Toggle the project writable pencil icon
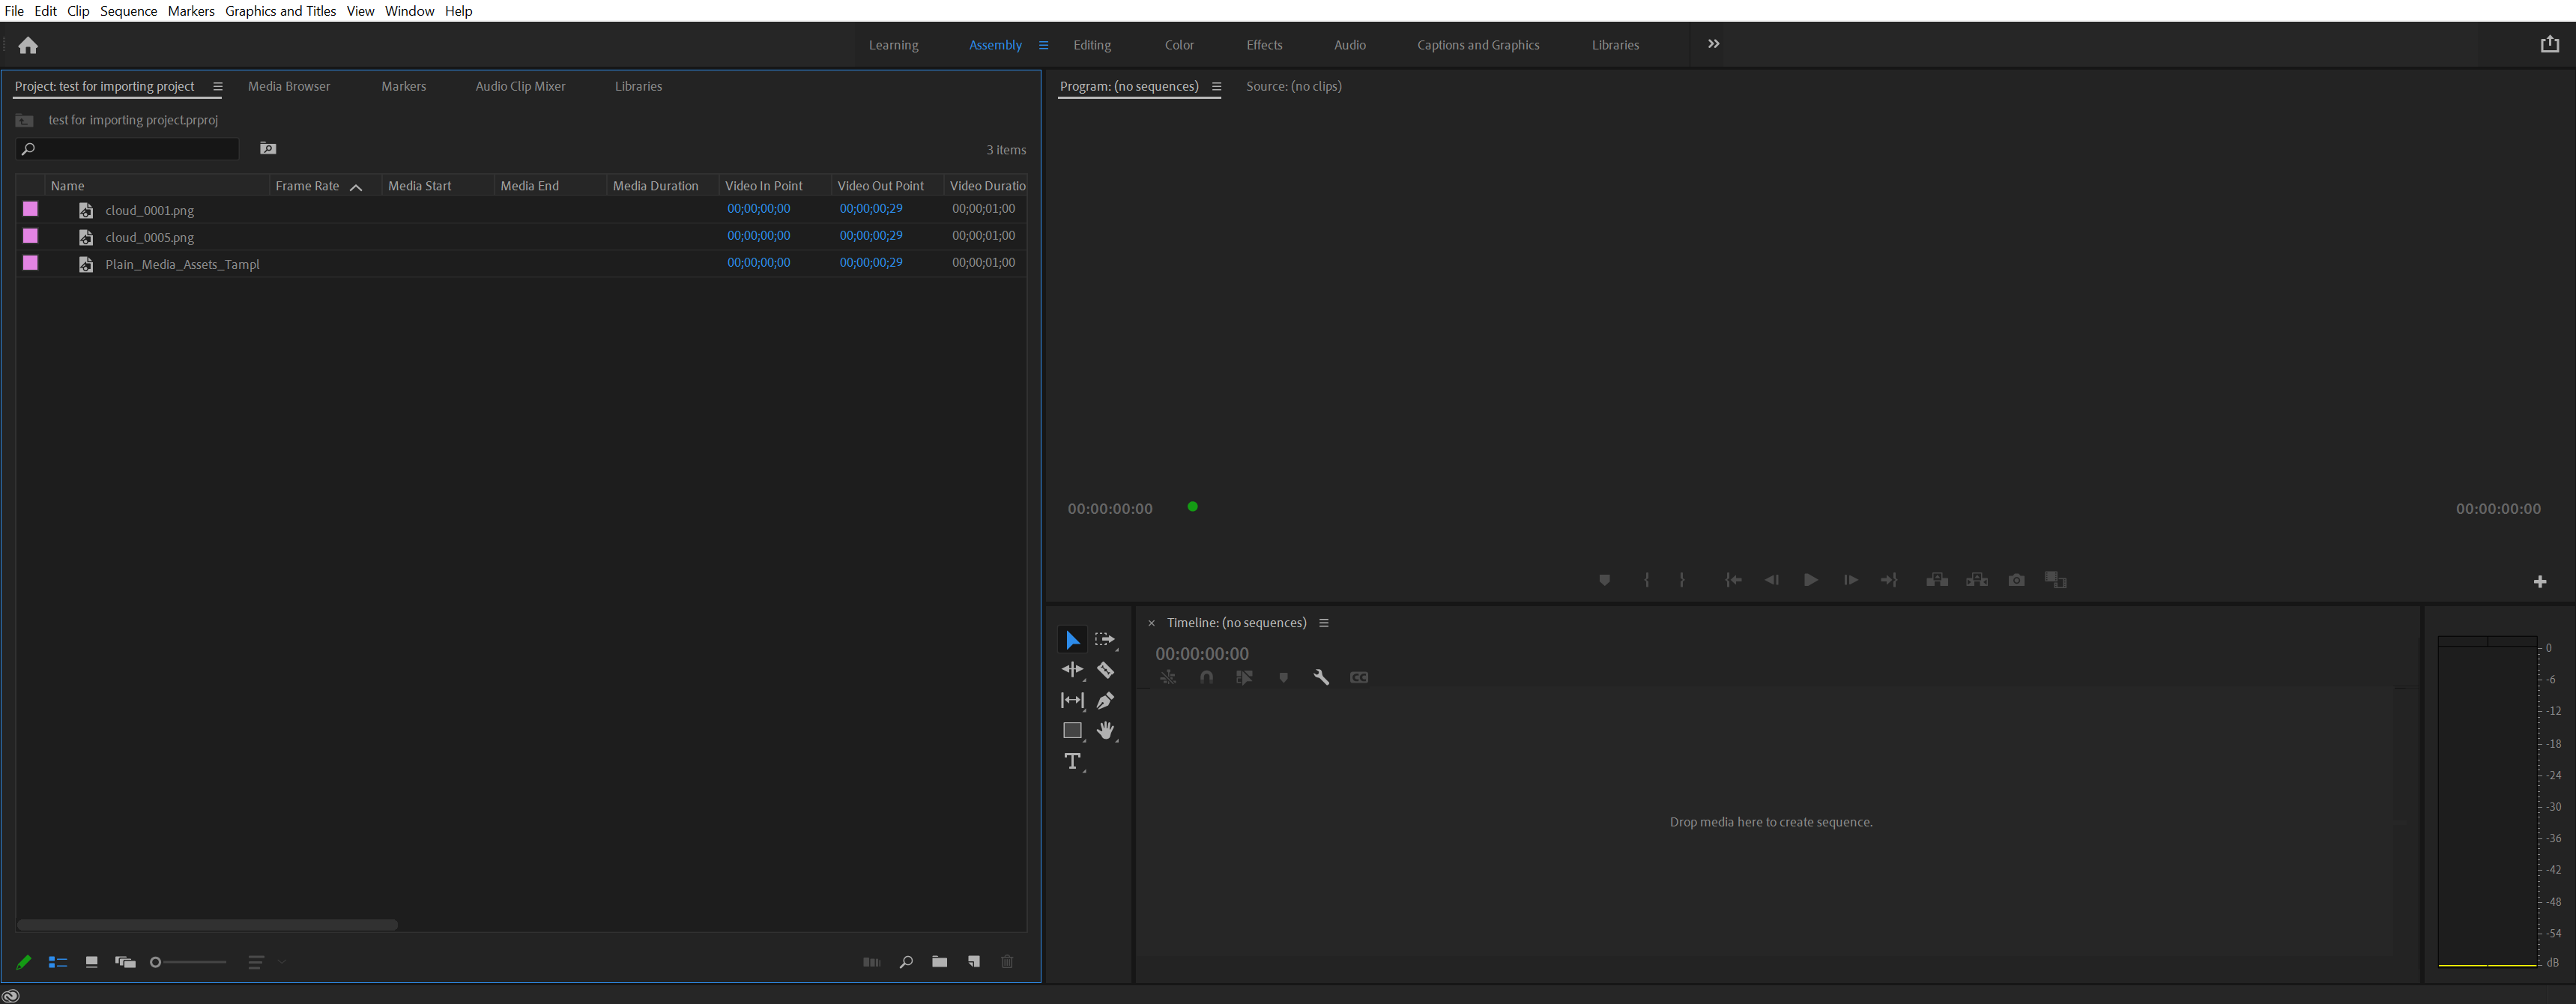2576x1004 pixels. point(24,962)
